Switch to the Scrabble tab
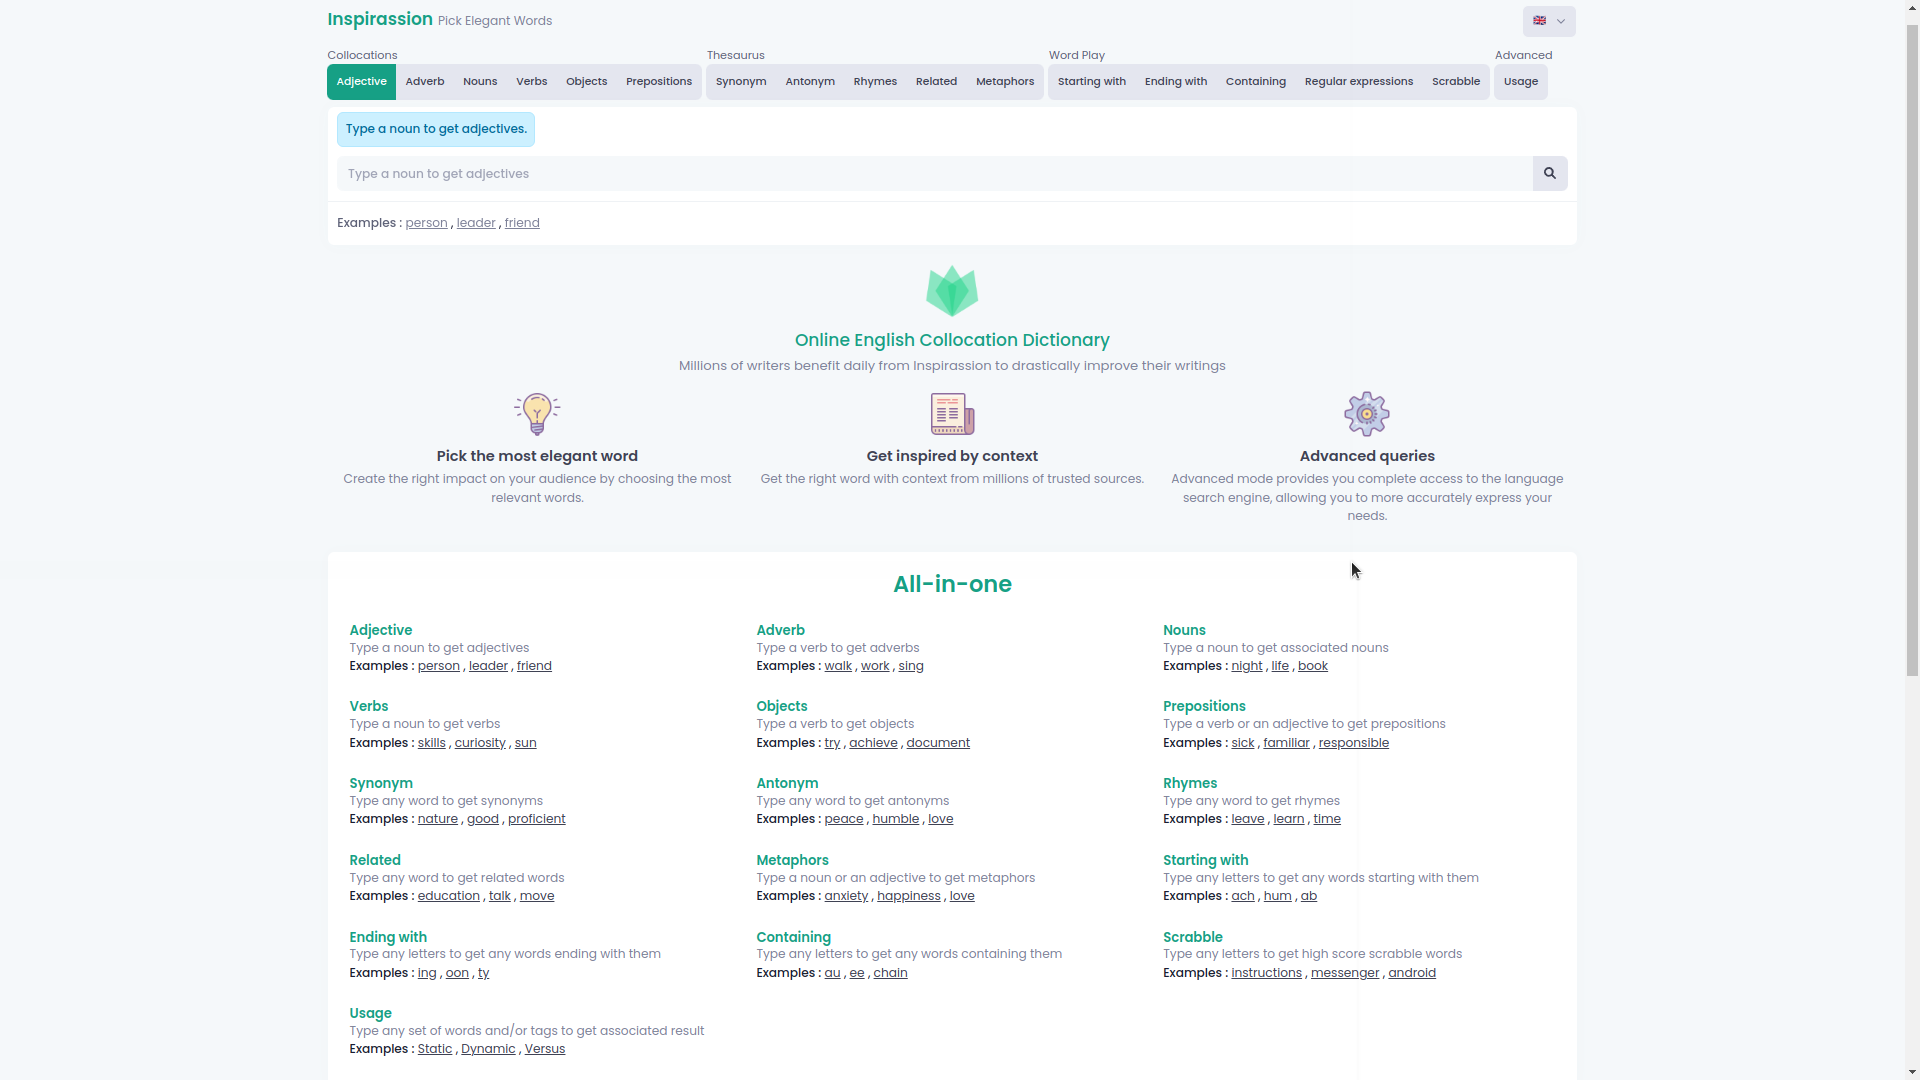Image resolution: width=1920 pixels, height=1080 pixels. point(1456,82)
